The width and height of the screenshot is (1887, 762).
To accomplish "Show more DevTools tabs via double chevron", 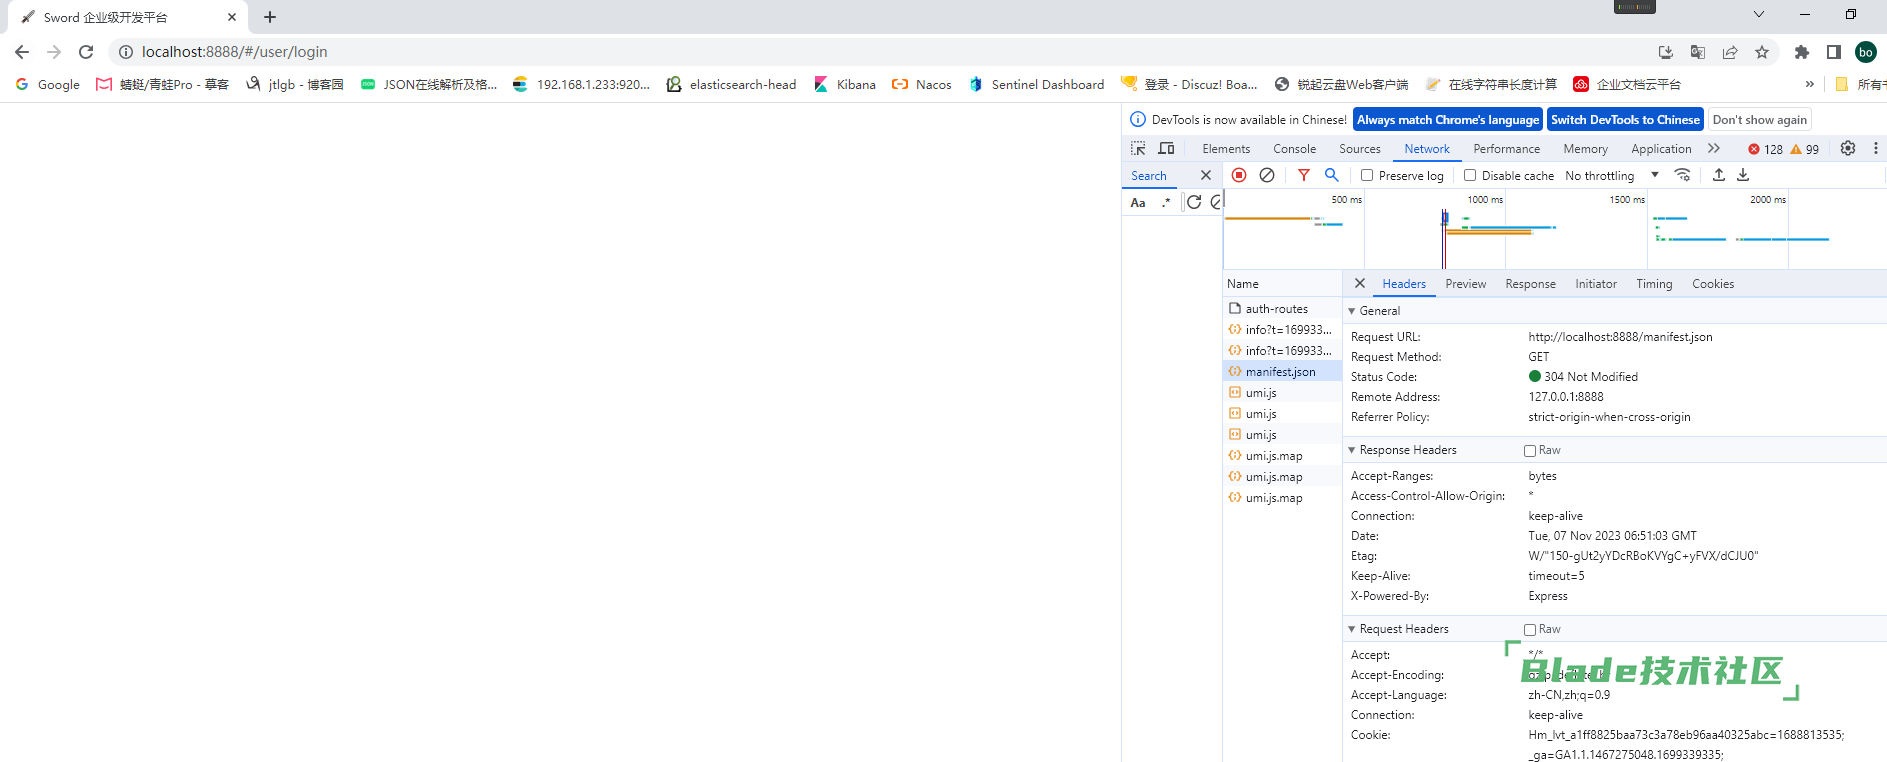I will (x=1714, y=148).
